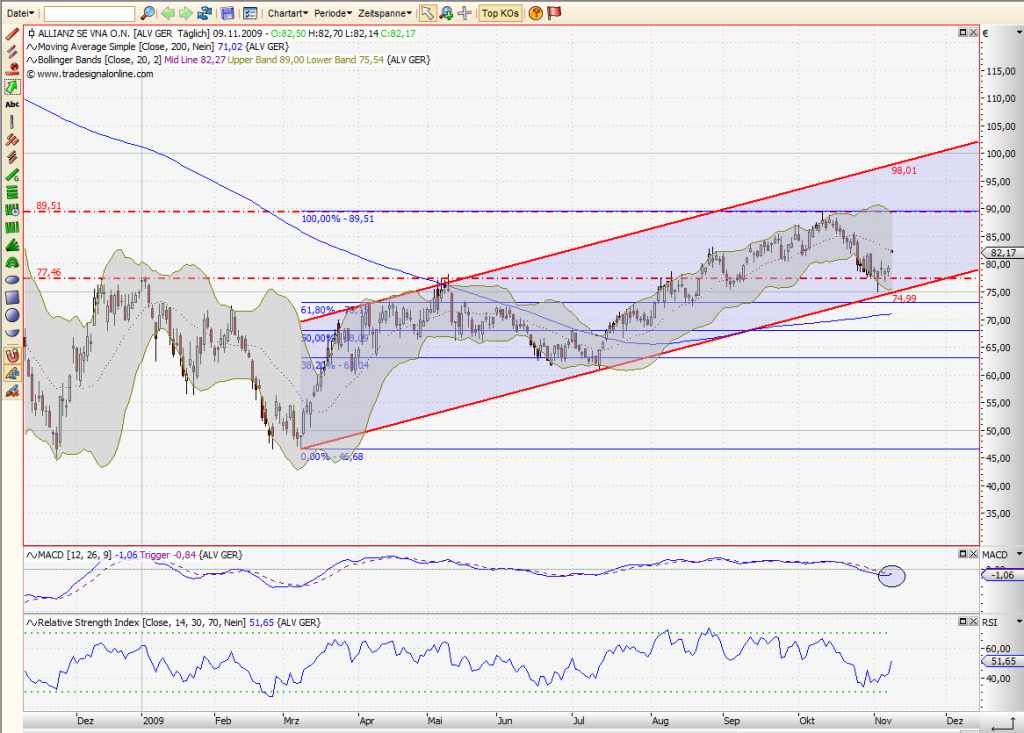Screen dimensions: 1024x733
Task: Select the Fibonacci retracement horizontal lines tool
Action: pyautogui.click(x=12, y=193)
